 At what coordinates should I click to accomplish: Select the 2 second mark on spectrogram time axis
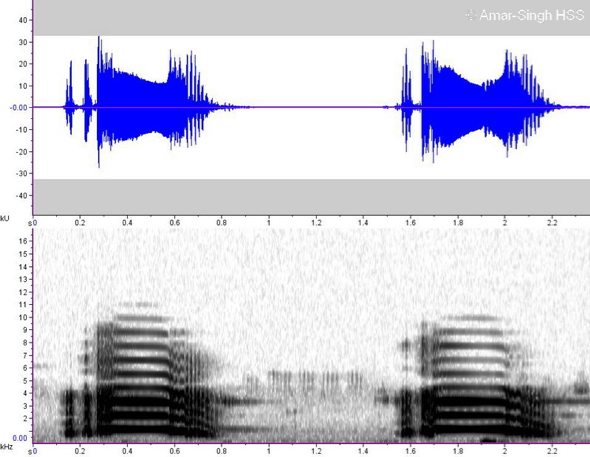point(505,451)
